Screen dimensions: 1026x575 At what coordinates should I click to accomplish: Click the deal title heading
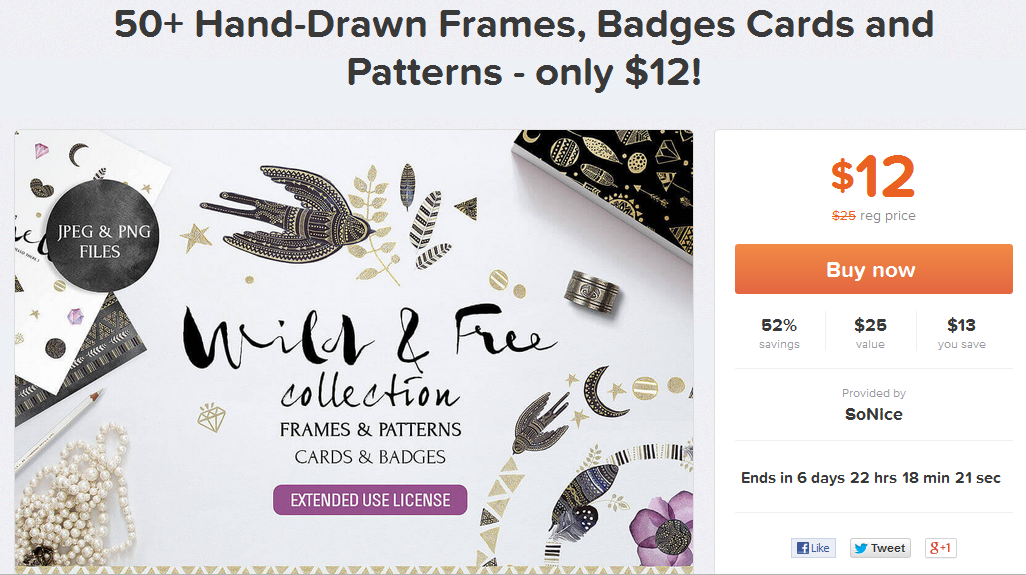pyautogui.click(x=524, y=48)
